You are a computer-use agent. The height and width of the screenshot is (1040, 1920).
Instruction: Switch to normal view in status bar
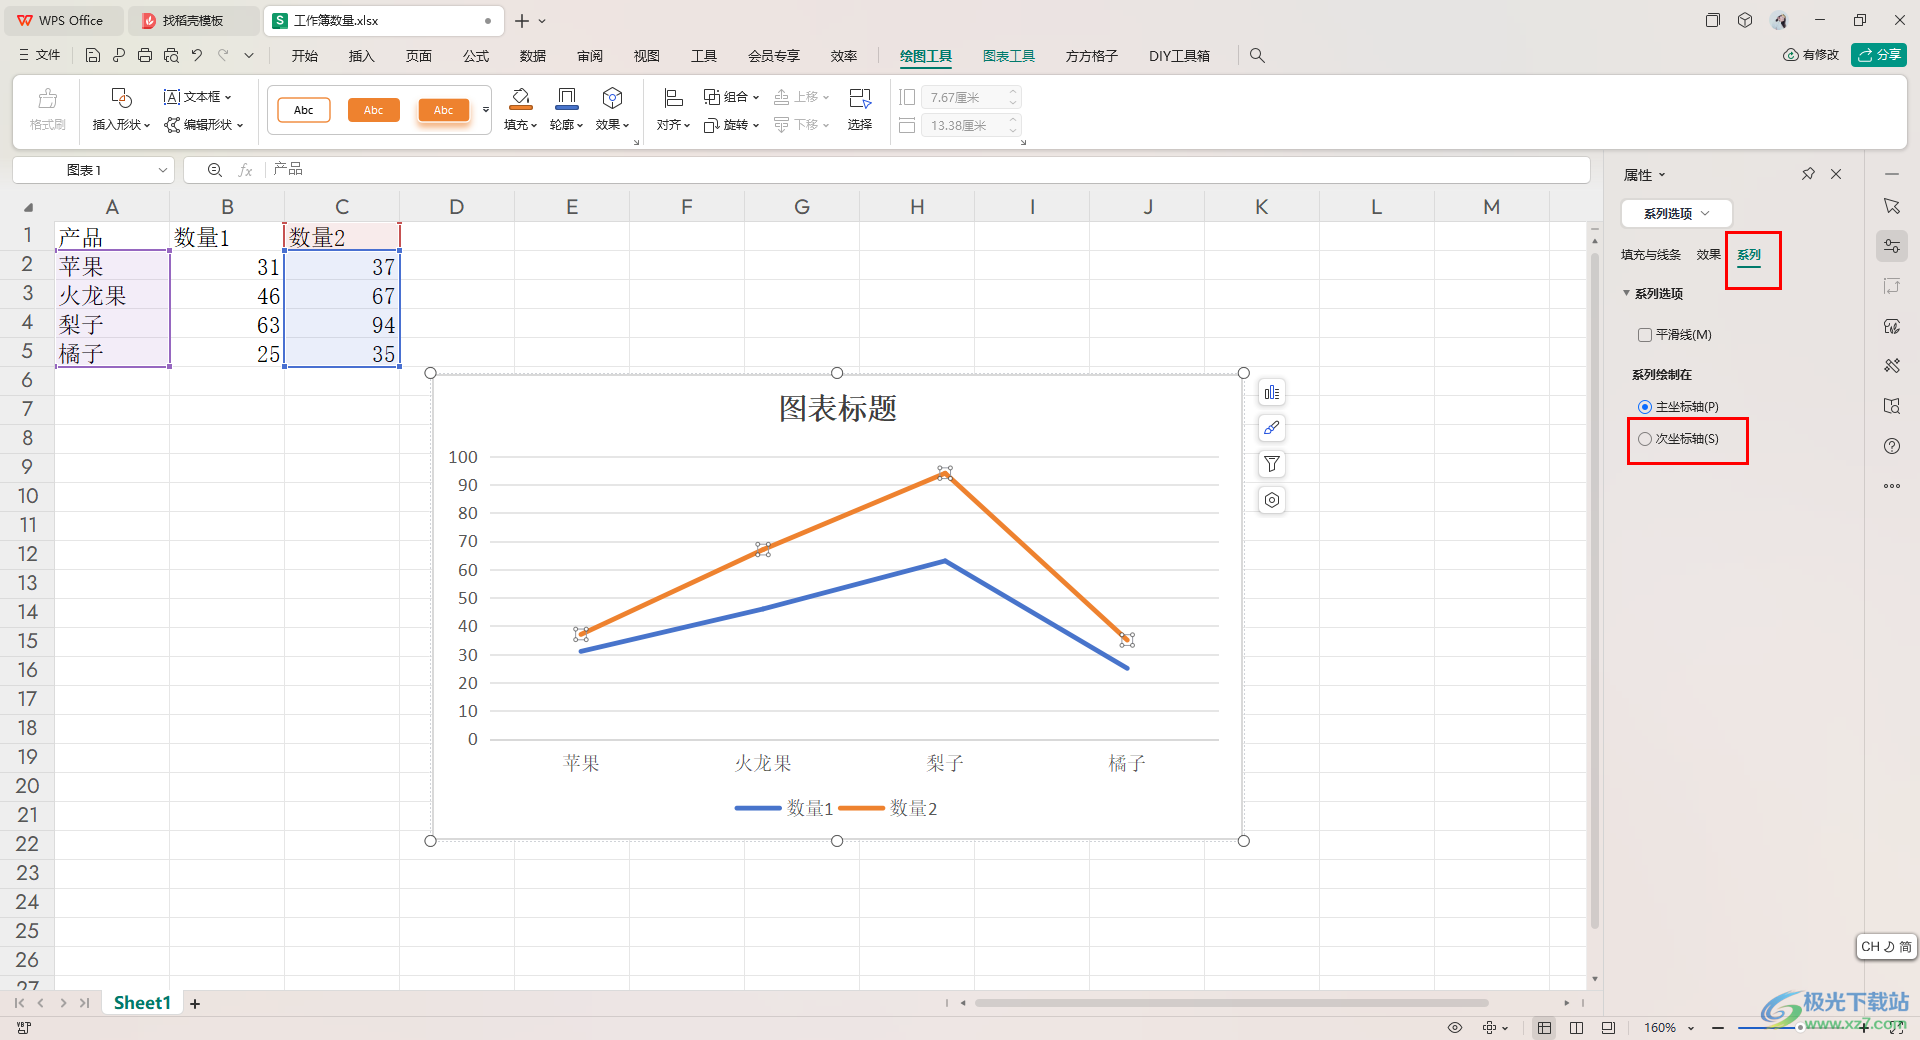1545,1027
